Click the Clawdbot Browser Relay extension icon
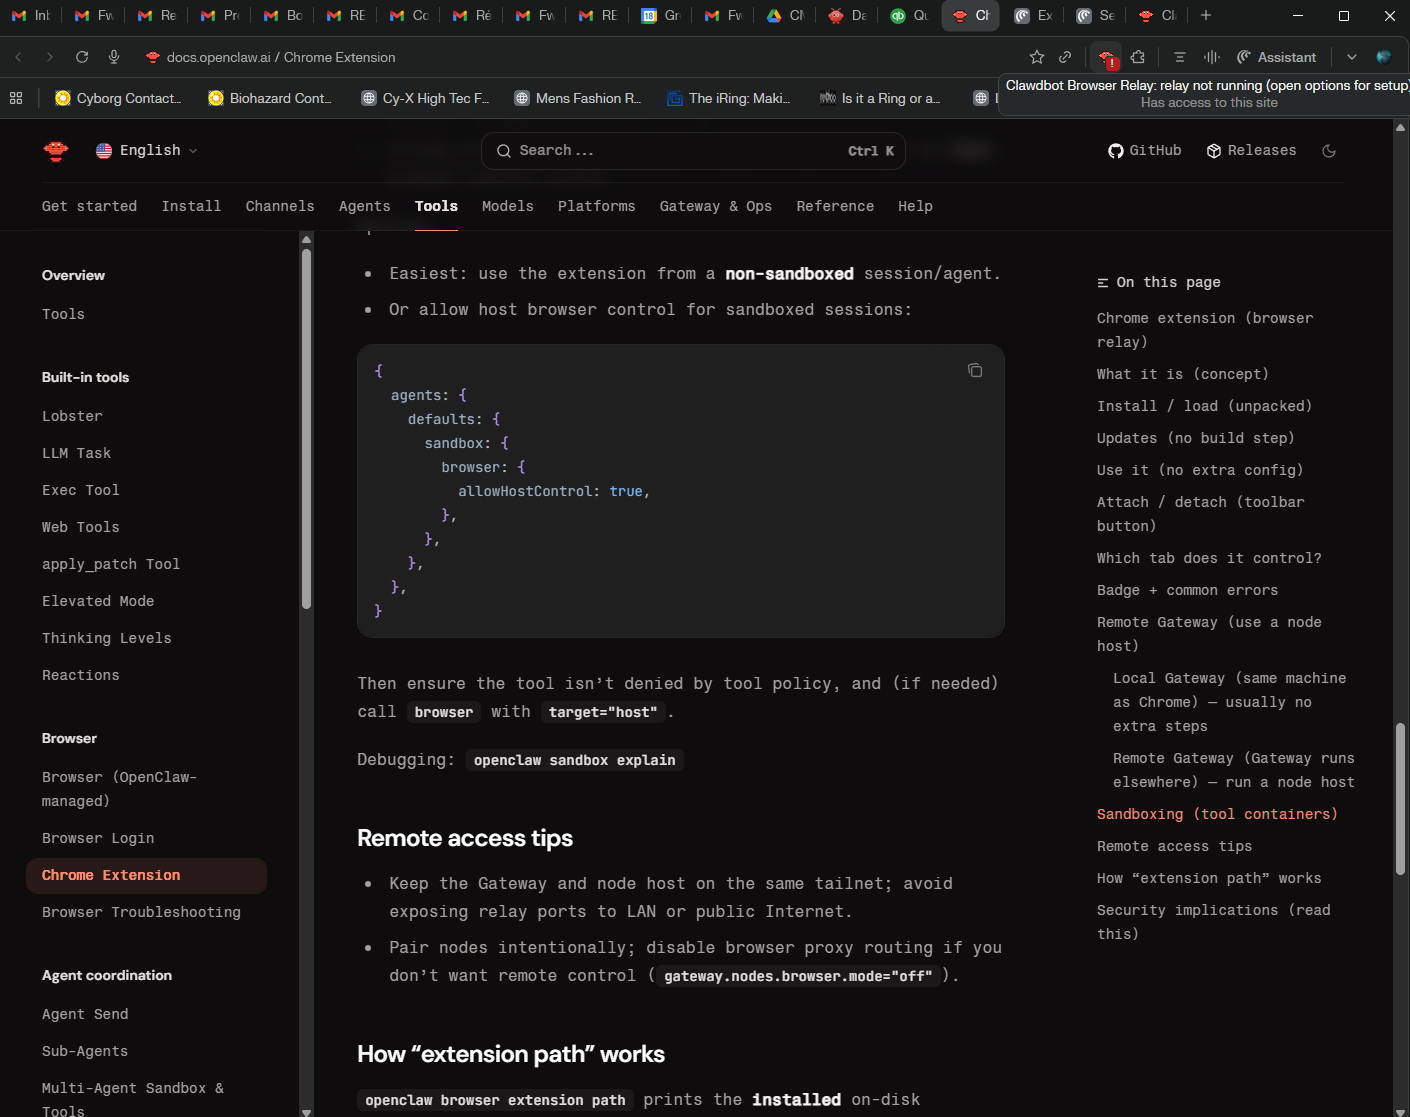Image resolution: width=1410 pixels, height=1117 pixels. click(x=1105, y=57)
